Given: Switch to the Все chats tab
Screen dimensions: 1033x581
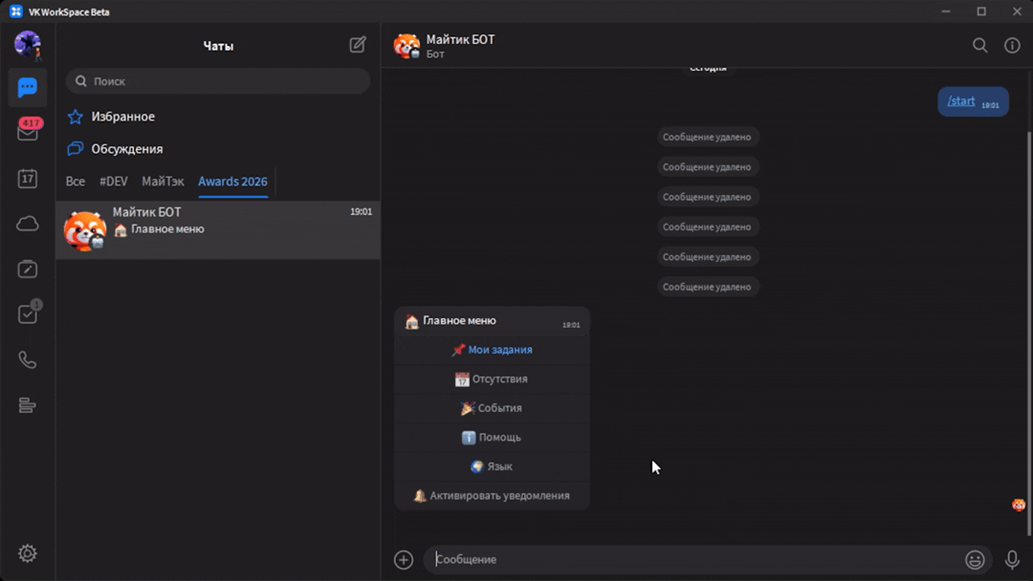Looking at the screenshot, I should click(75, 181).
